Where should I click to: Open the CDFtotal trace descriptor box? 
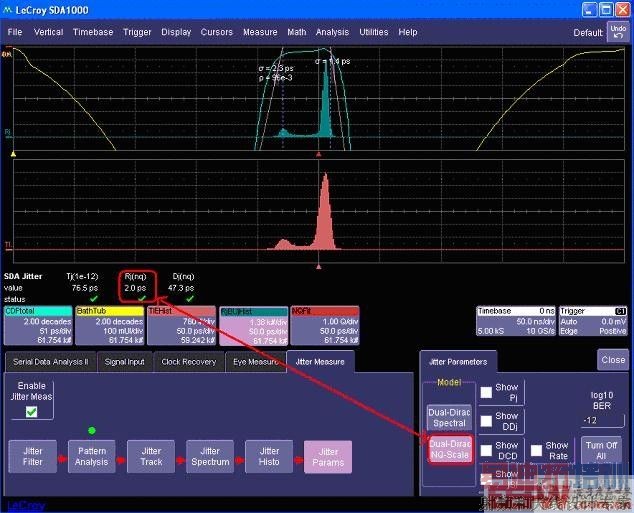pos(37,326)
